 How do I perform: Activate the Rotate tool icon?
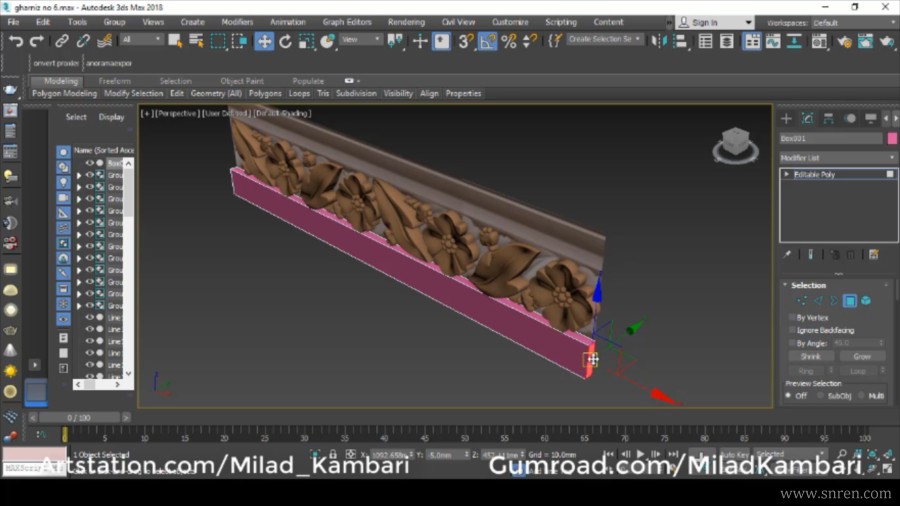pos(285,41)
